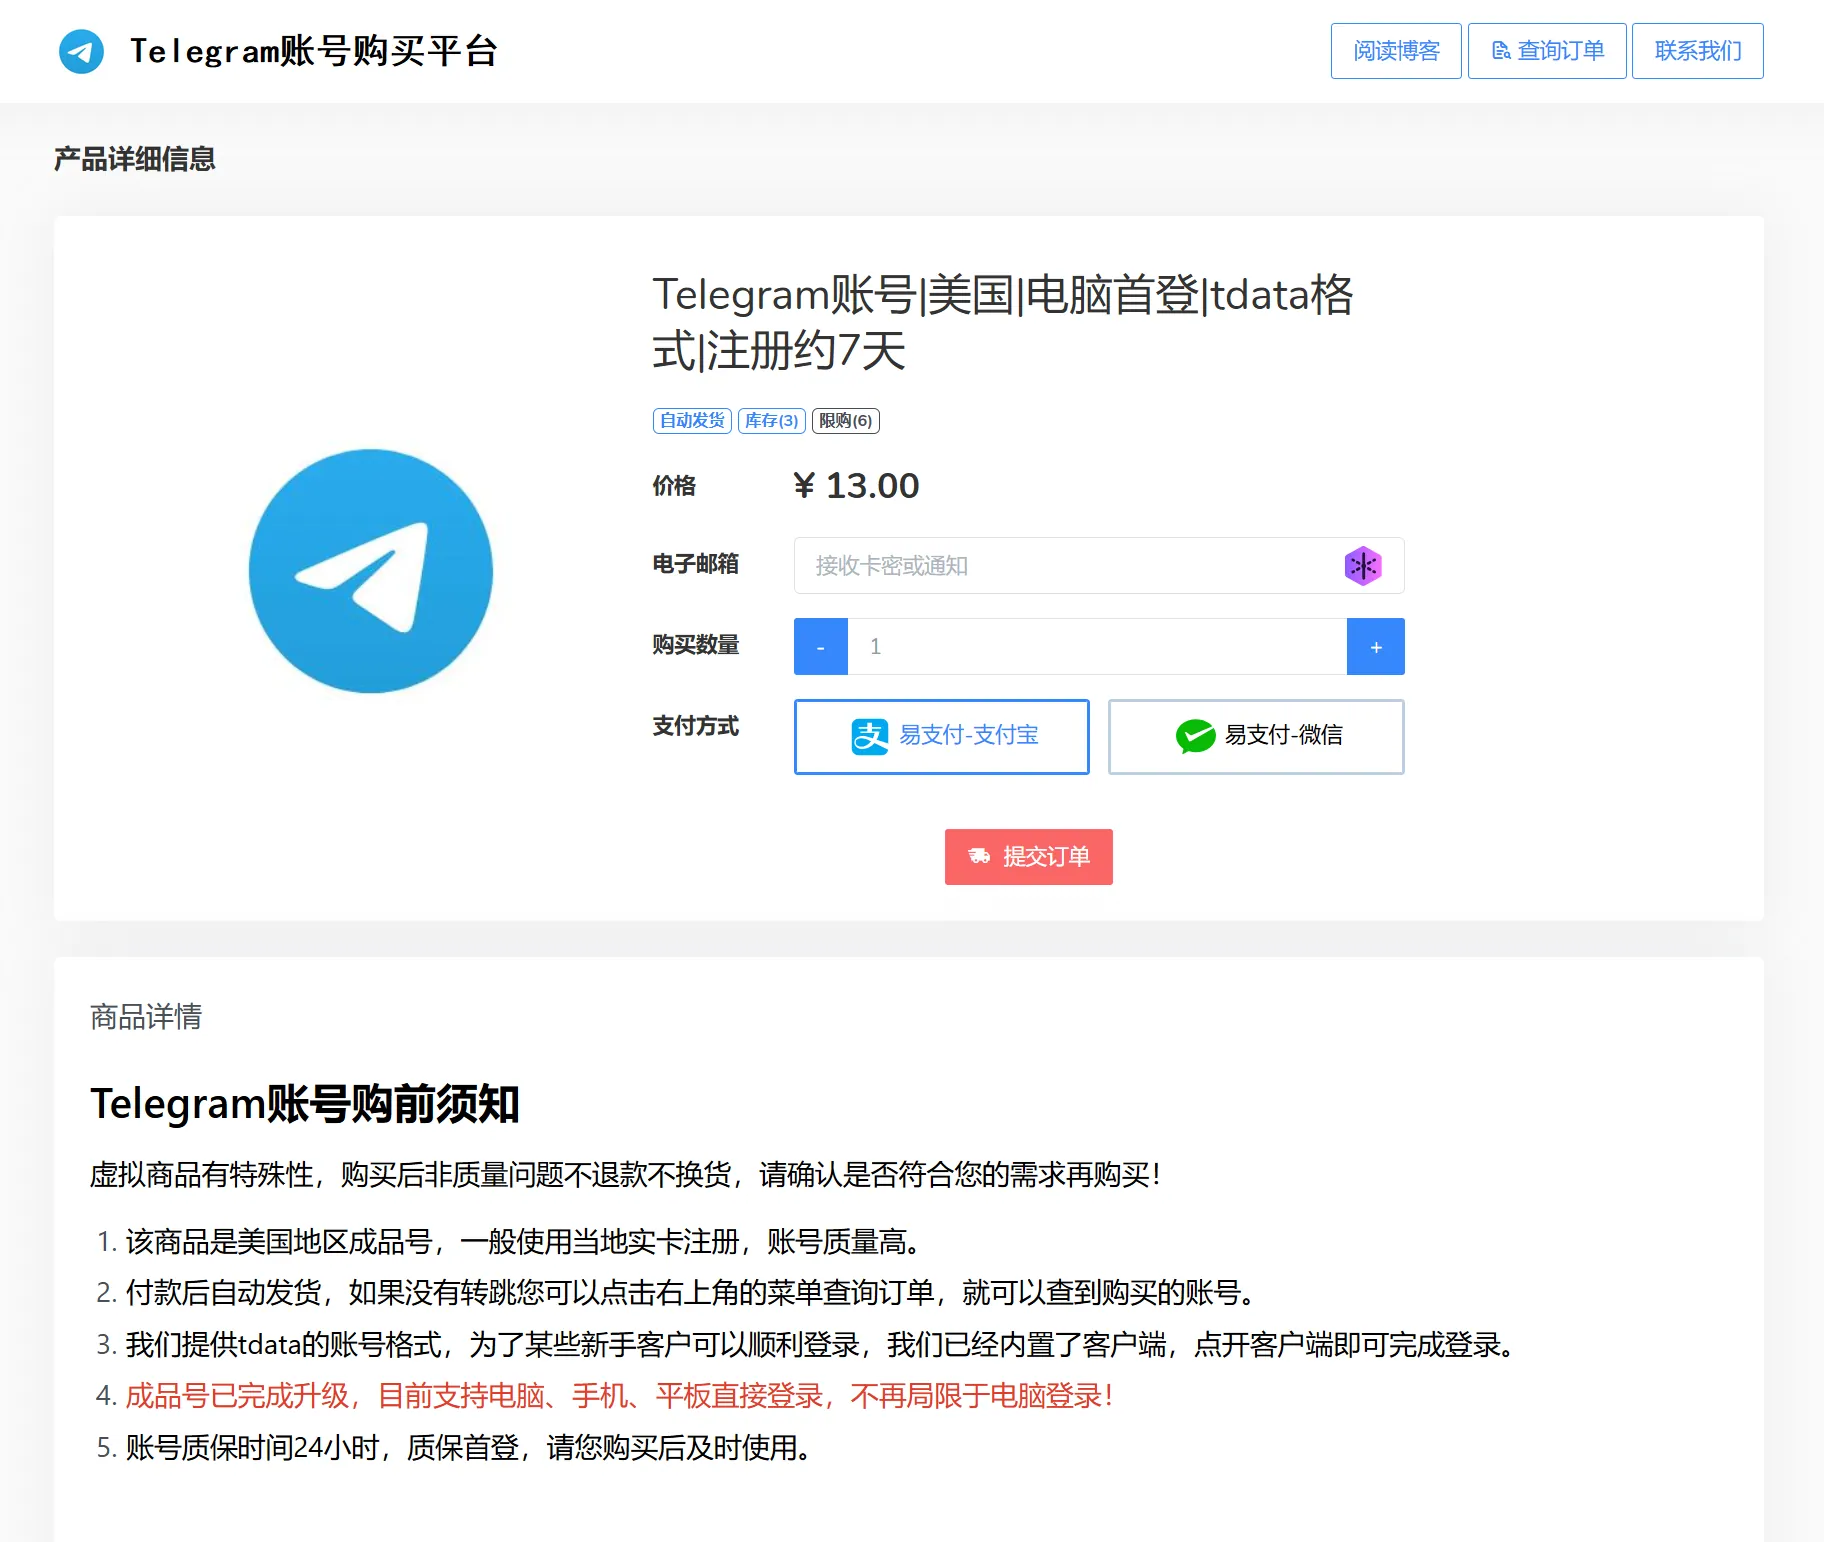Click the Alipay icon in payment options

(x=869, y=737)
